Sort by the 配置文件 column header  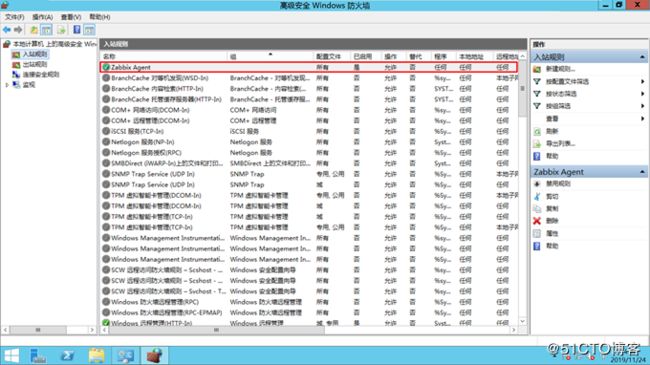pyautogui.click(x=332, y=56)
